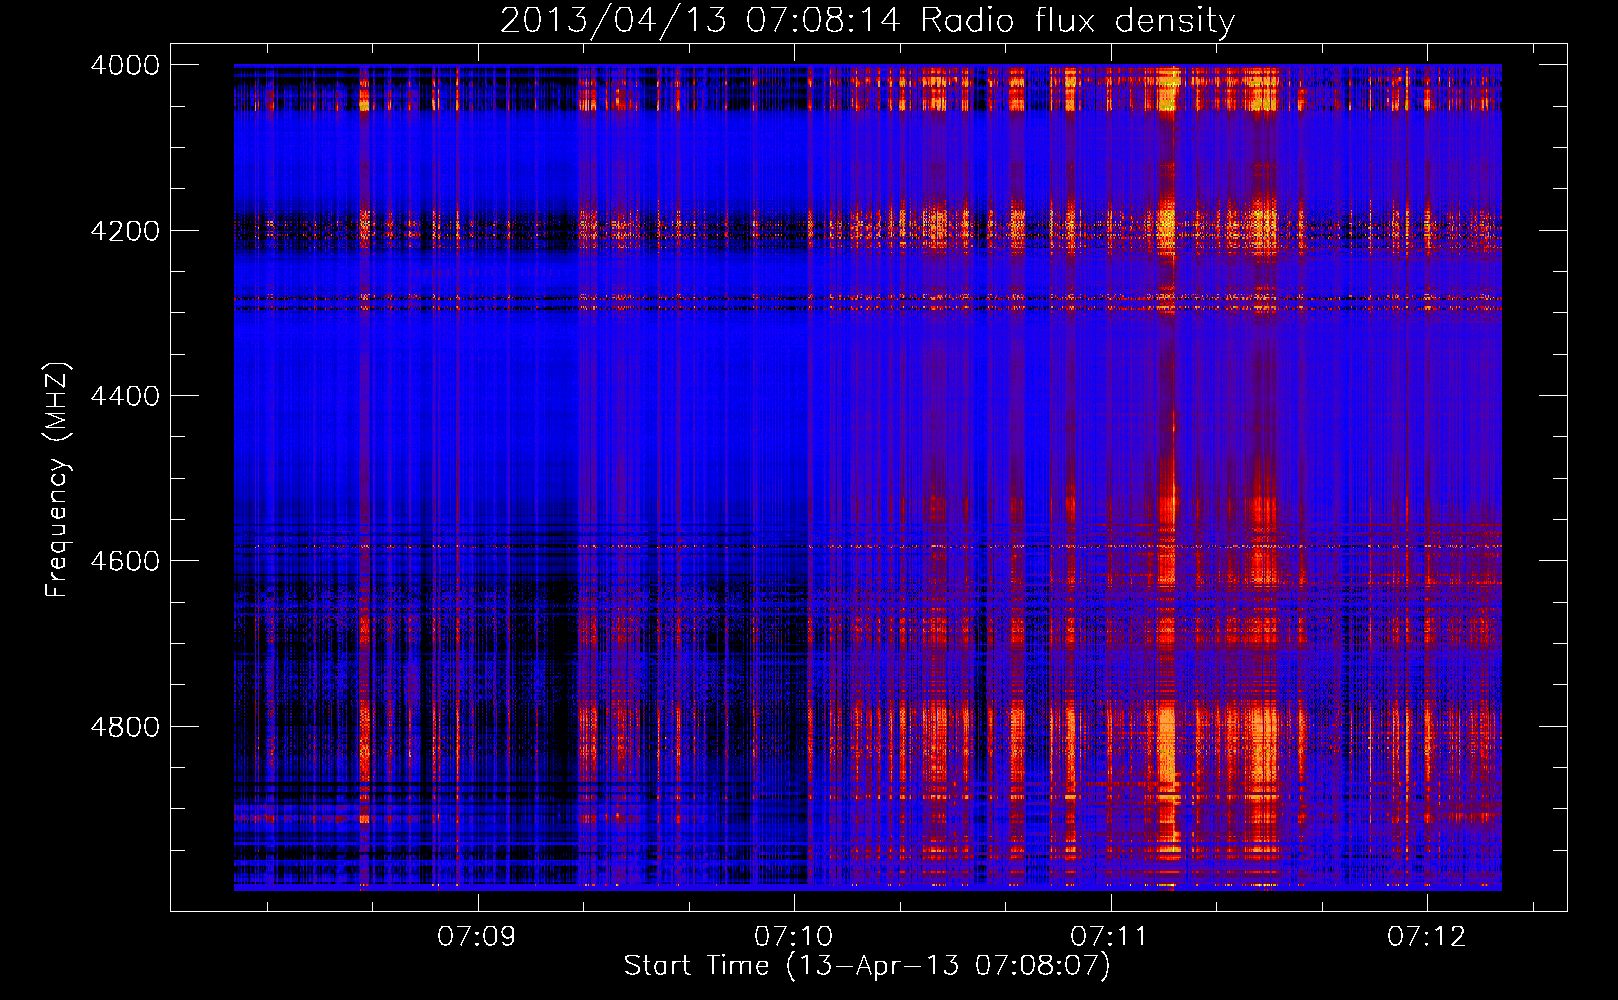Click the 4200 frequency axis label

click(x=125, y=231)
